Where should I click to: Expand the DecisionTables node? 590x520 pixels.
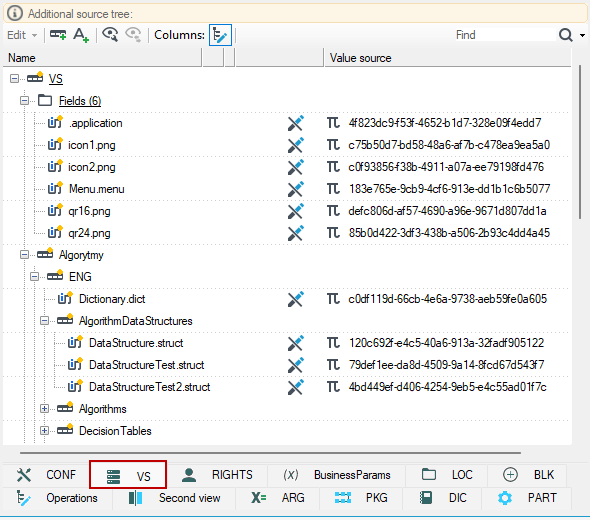click(x=44, y=431)
